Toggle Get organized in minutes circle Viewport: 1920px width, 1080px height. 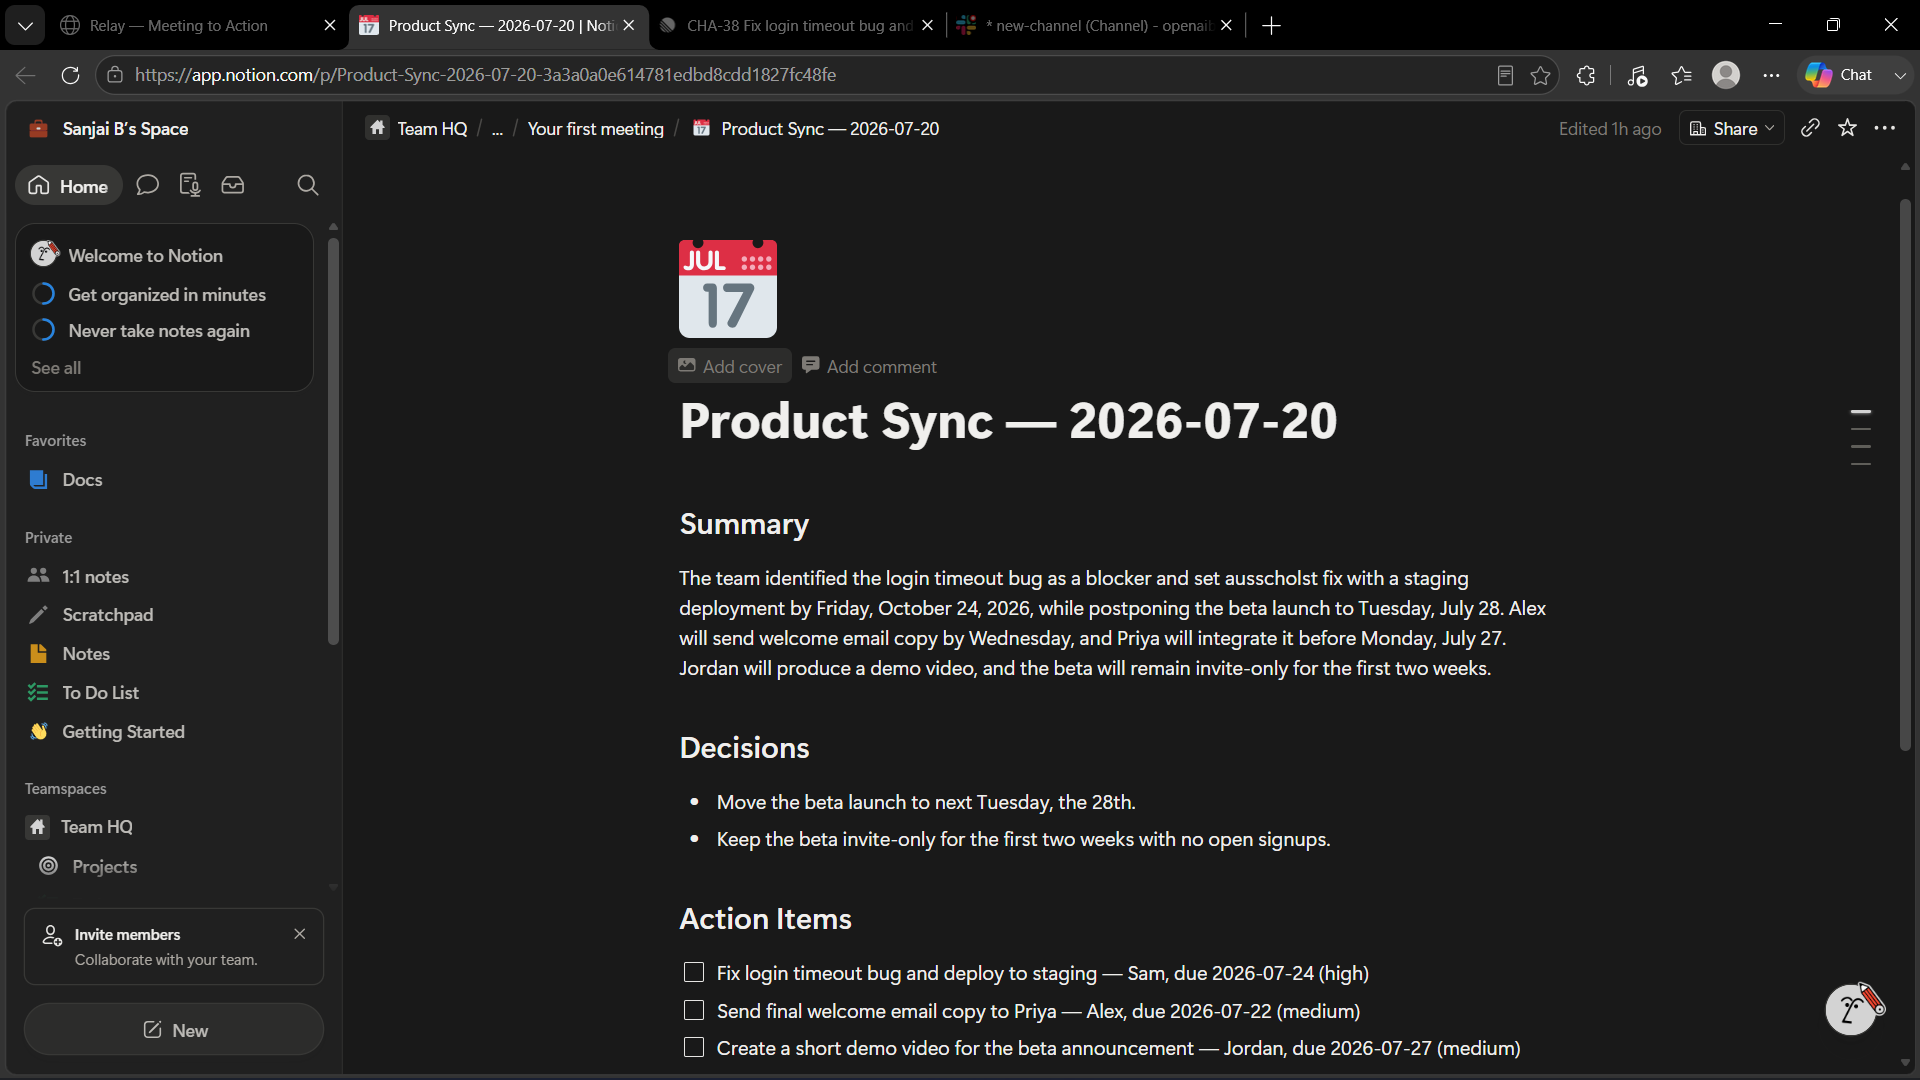point(43,294)
